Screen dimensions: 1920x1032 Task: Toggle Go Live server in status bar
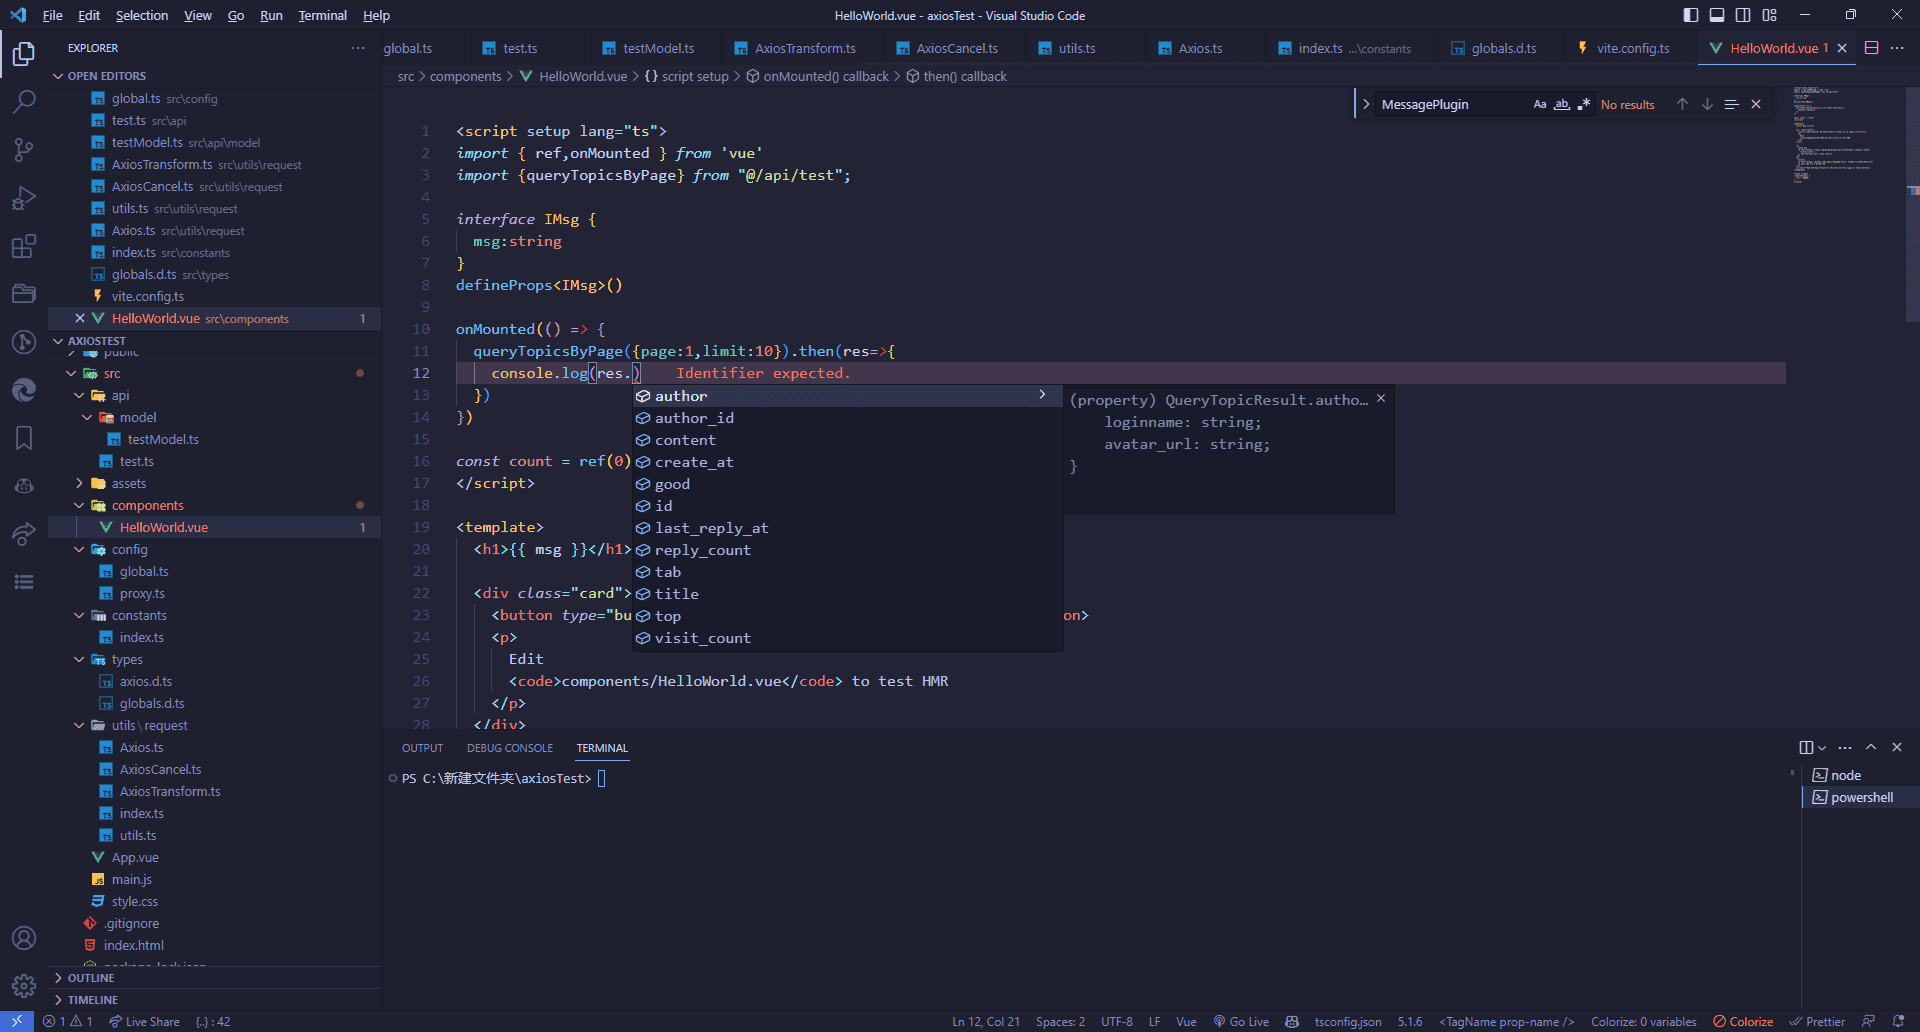click(1241, 1021)
